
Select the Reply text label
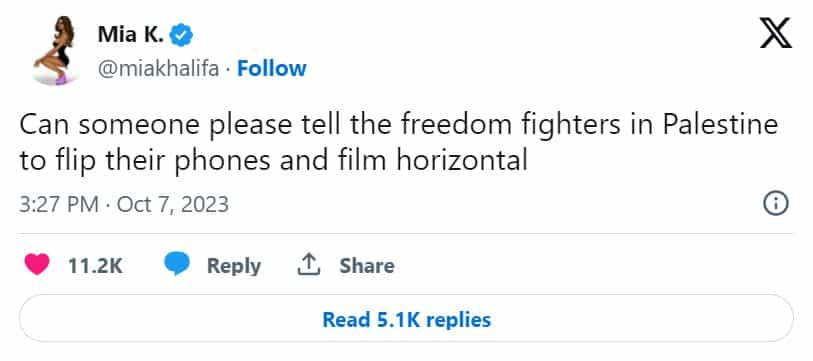pos(234,266)
